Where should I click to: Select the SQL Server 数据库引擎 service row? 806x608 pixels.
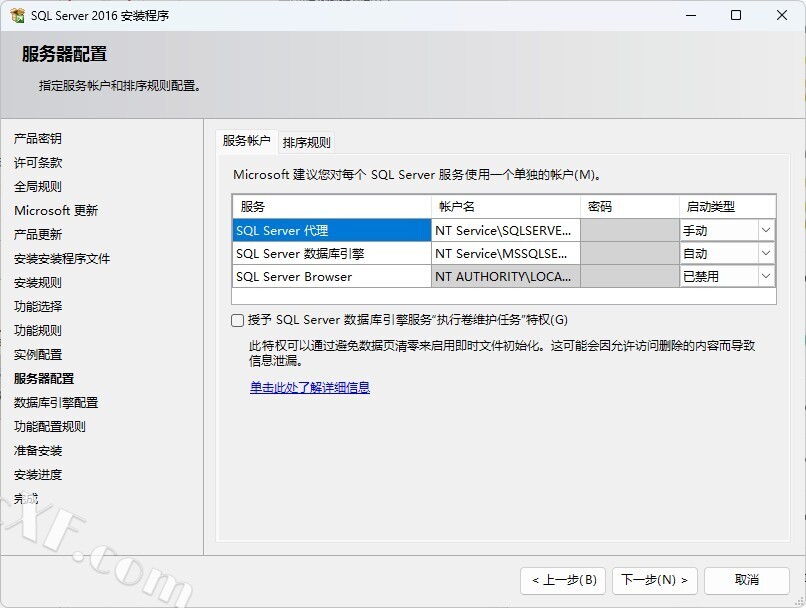(x=332, y=253)
